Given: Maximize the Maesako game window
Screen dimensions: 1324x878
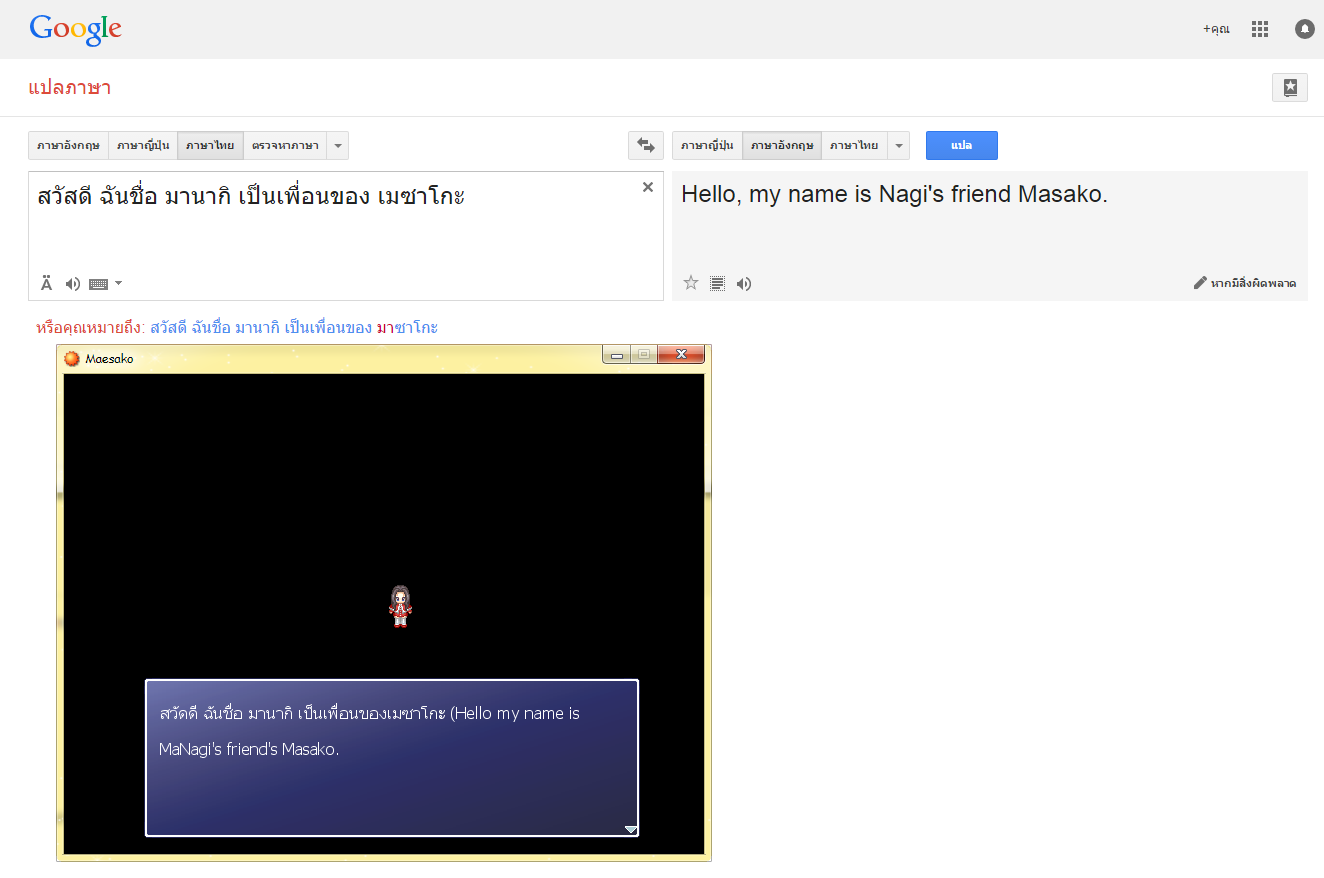Looking at the screenshot, I should pos(644,354).
